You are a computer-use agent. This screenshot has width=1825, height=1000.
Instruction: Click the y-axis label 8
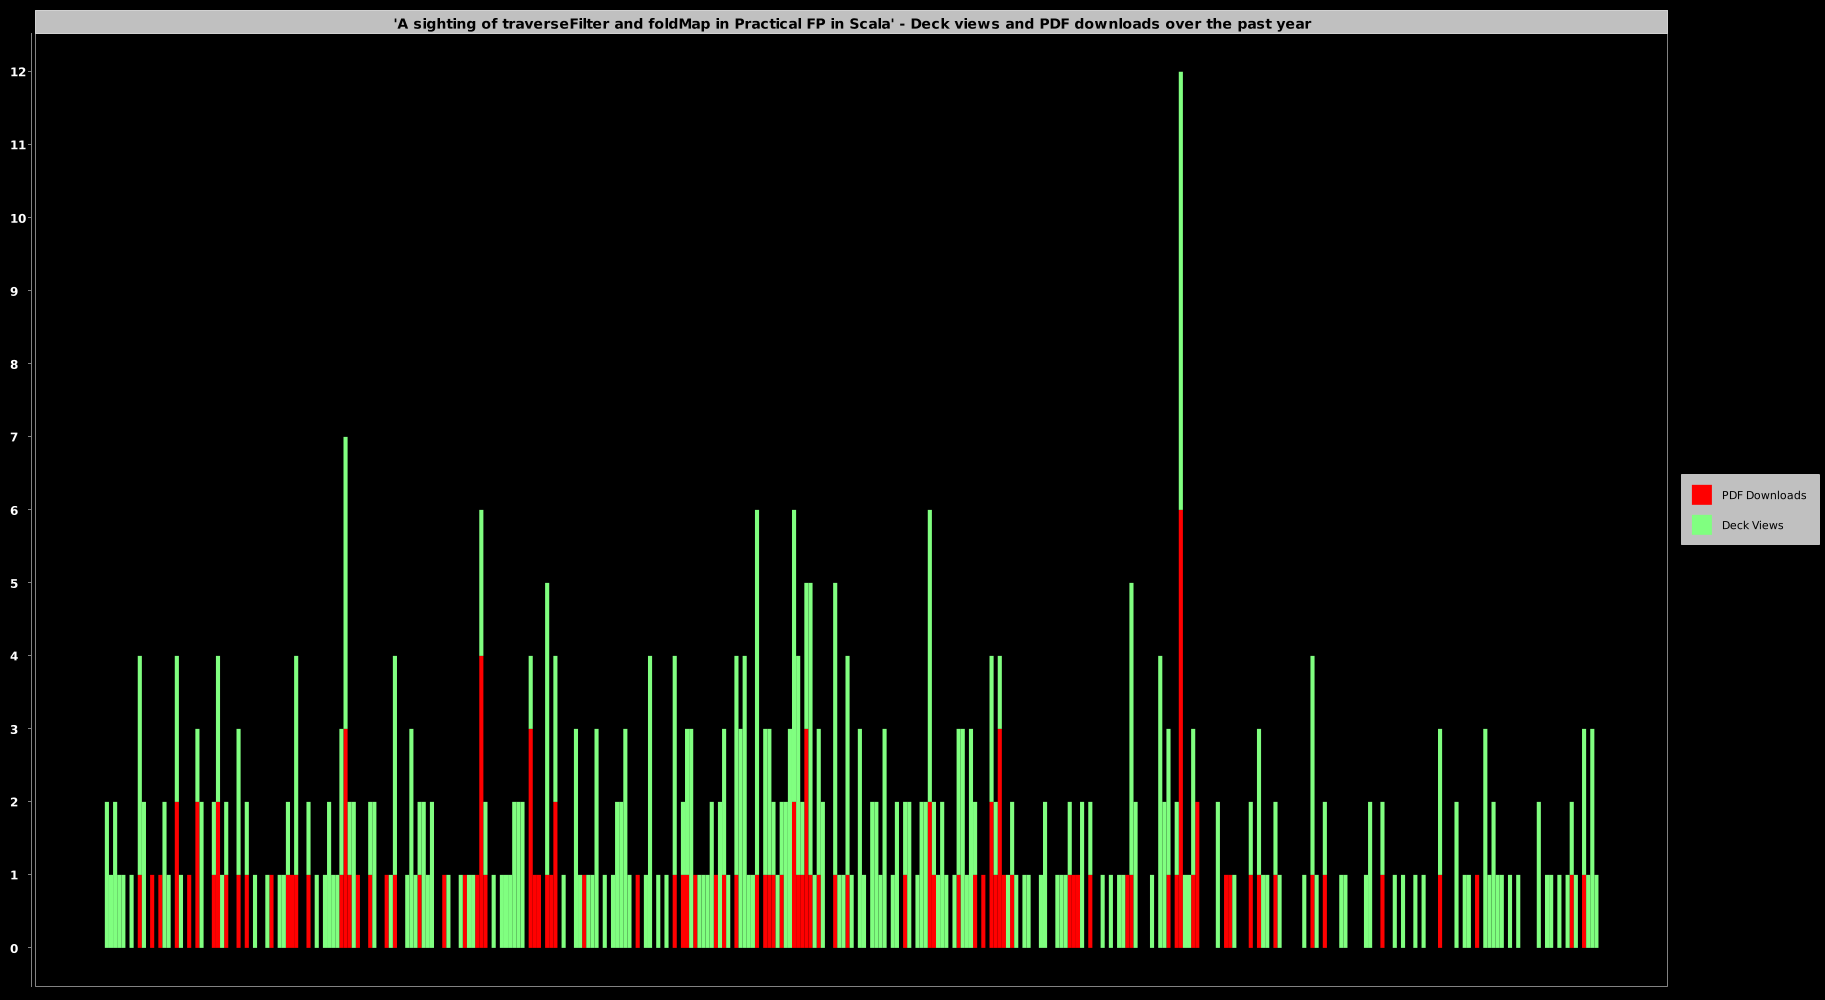[14, 364]
